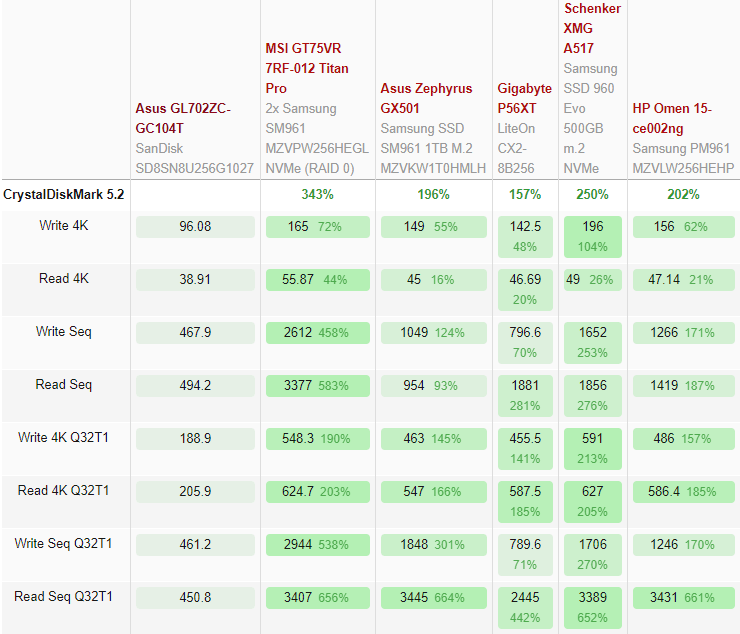740x634 pixels.
Task: Open the Asus GL702ZC-GC104T link
Action: [x=183, y=118]
